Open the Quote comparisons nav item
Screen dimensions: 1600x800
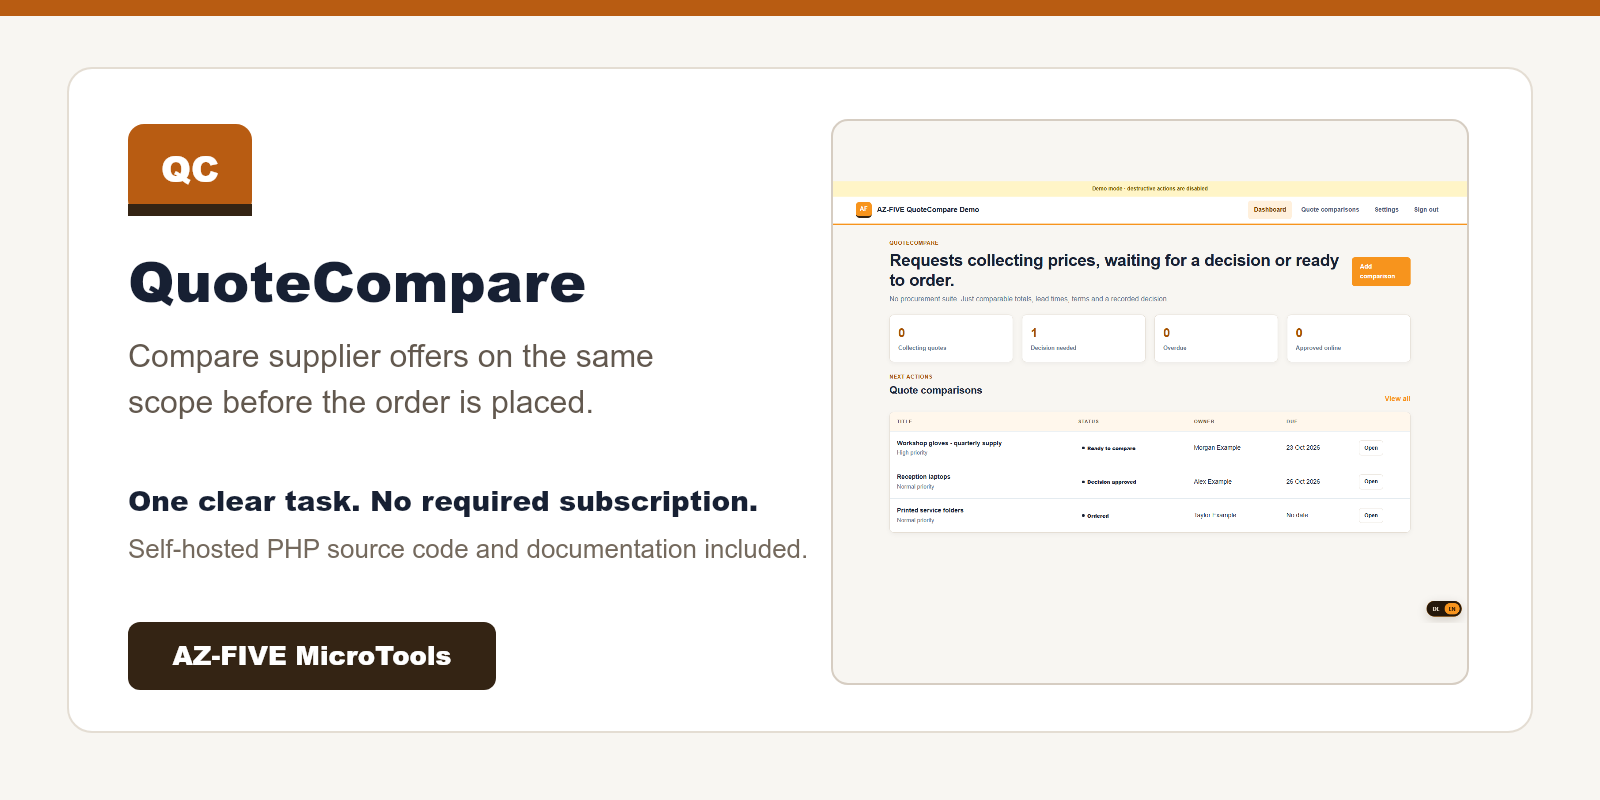click(x=1330, y=210)
